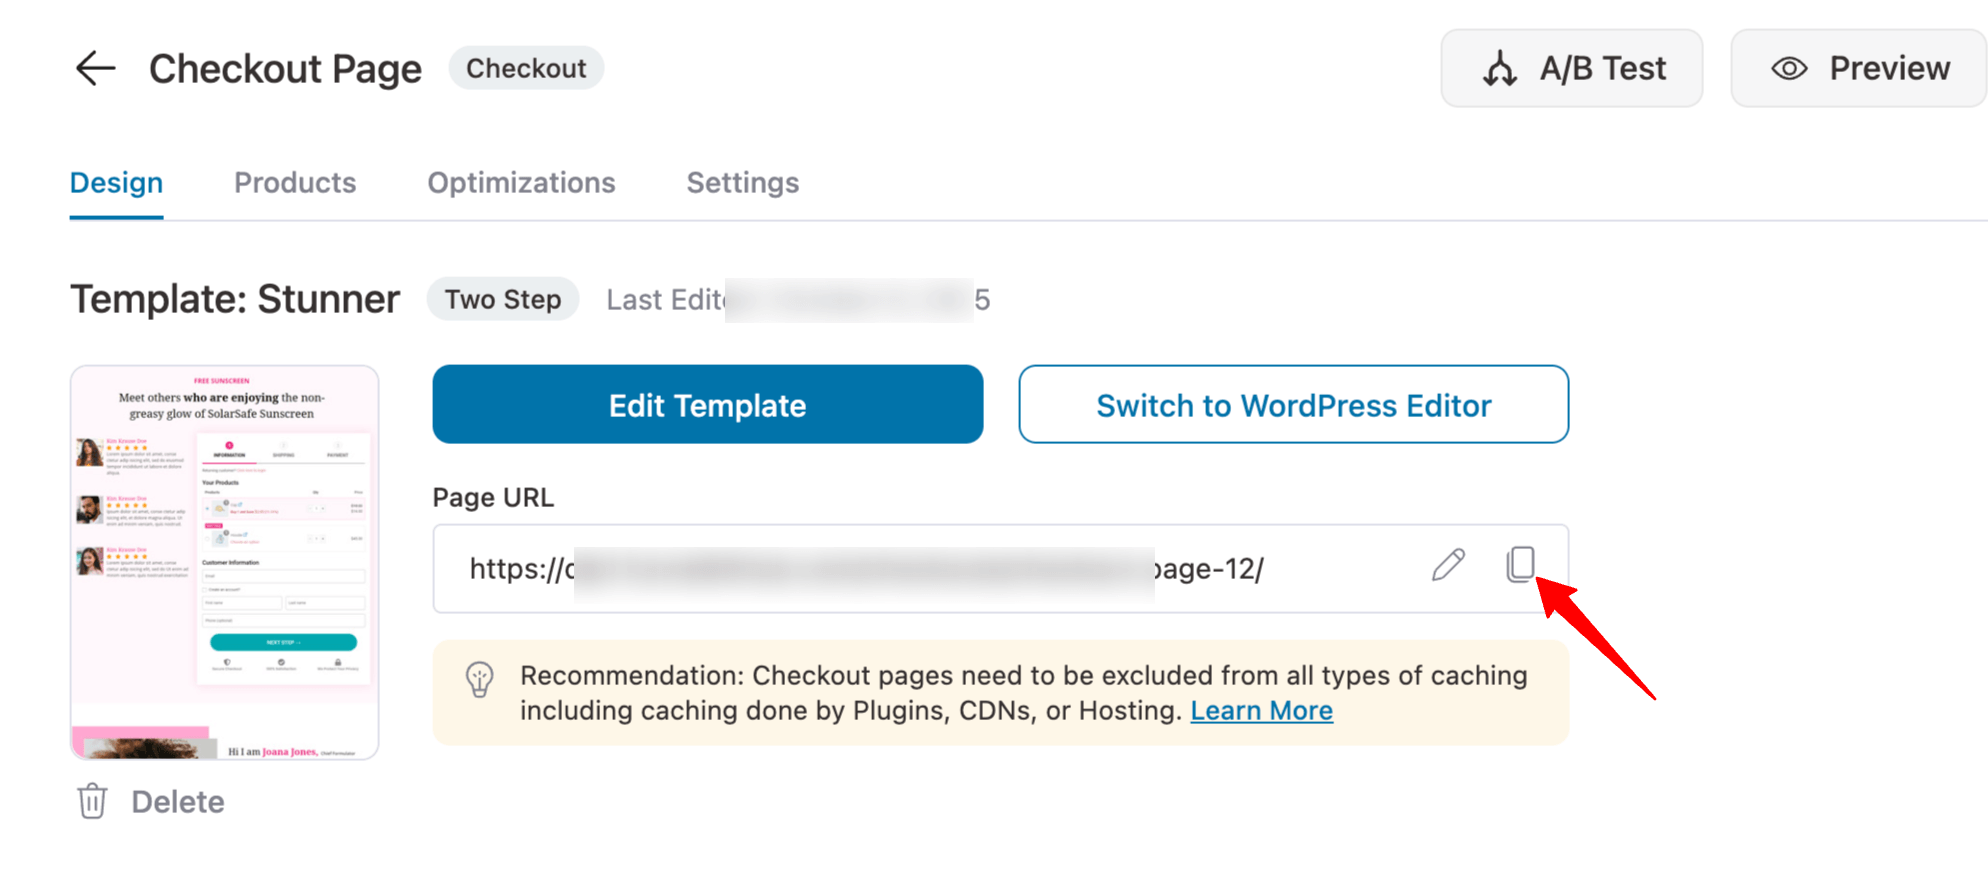
Task: Click the lightbulb icon in the recommendation banner
Action: (x=479, y=680)
